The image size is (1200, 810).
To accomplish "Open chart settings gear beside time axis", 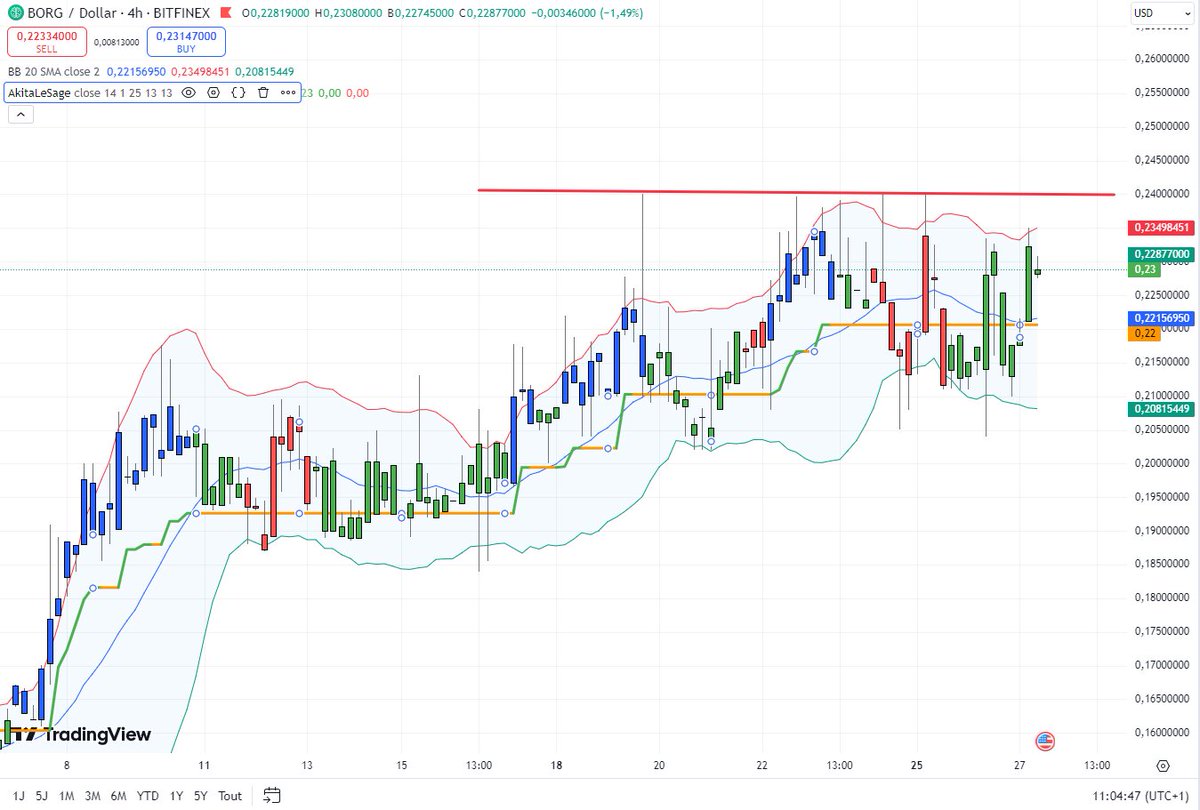I will pyautogui.click(x=1162, y=766).
